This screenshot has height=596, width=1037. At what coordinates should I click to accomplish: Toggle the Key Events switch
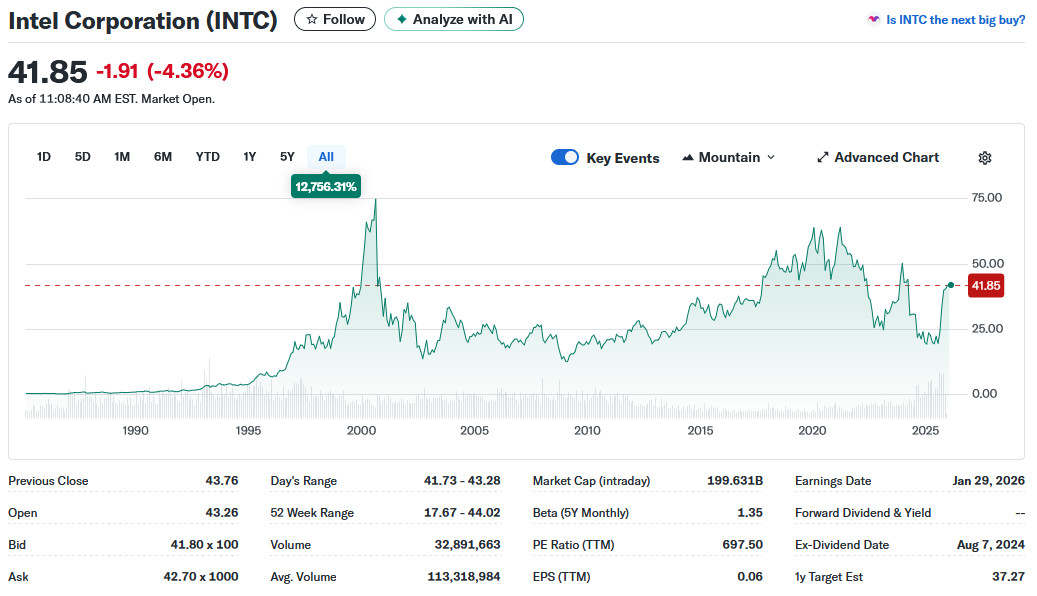point(565,158)
